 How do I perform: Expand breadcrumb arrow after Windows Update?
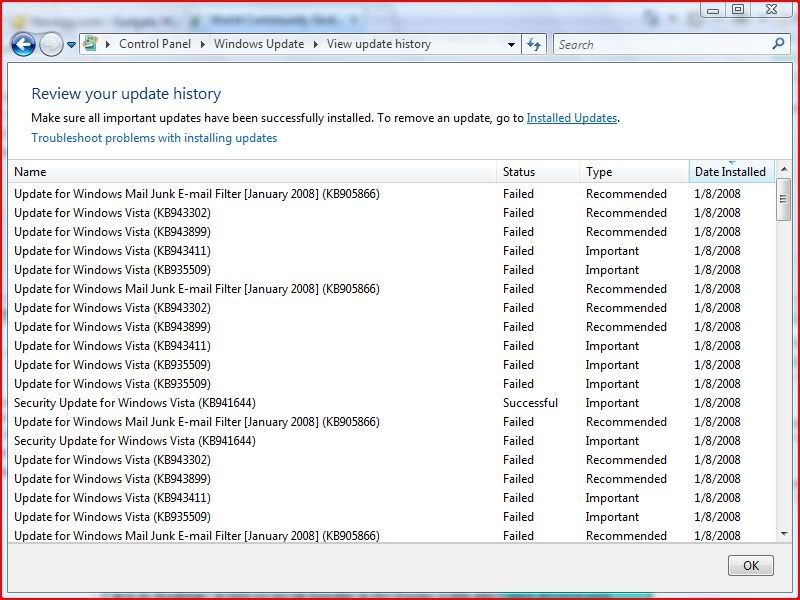pyautogui.click(x=317, y=44)
